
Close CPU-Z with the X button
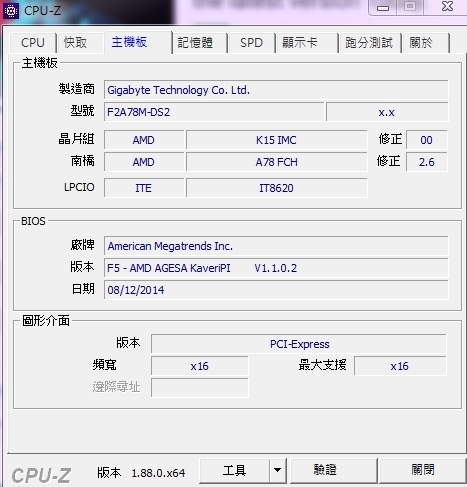447,7
